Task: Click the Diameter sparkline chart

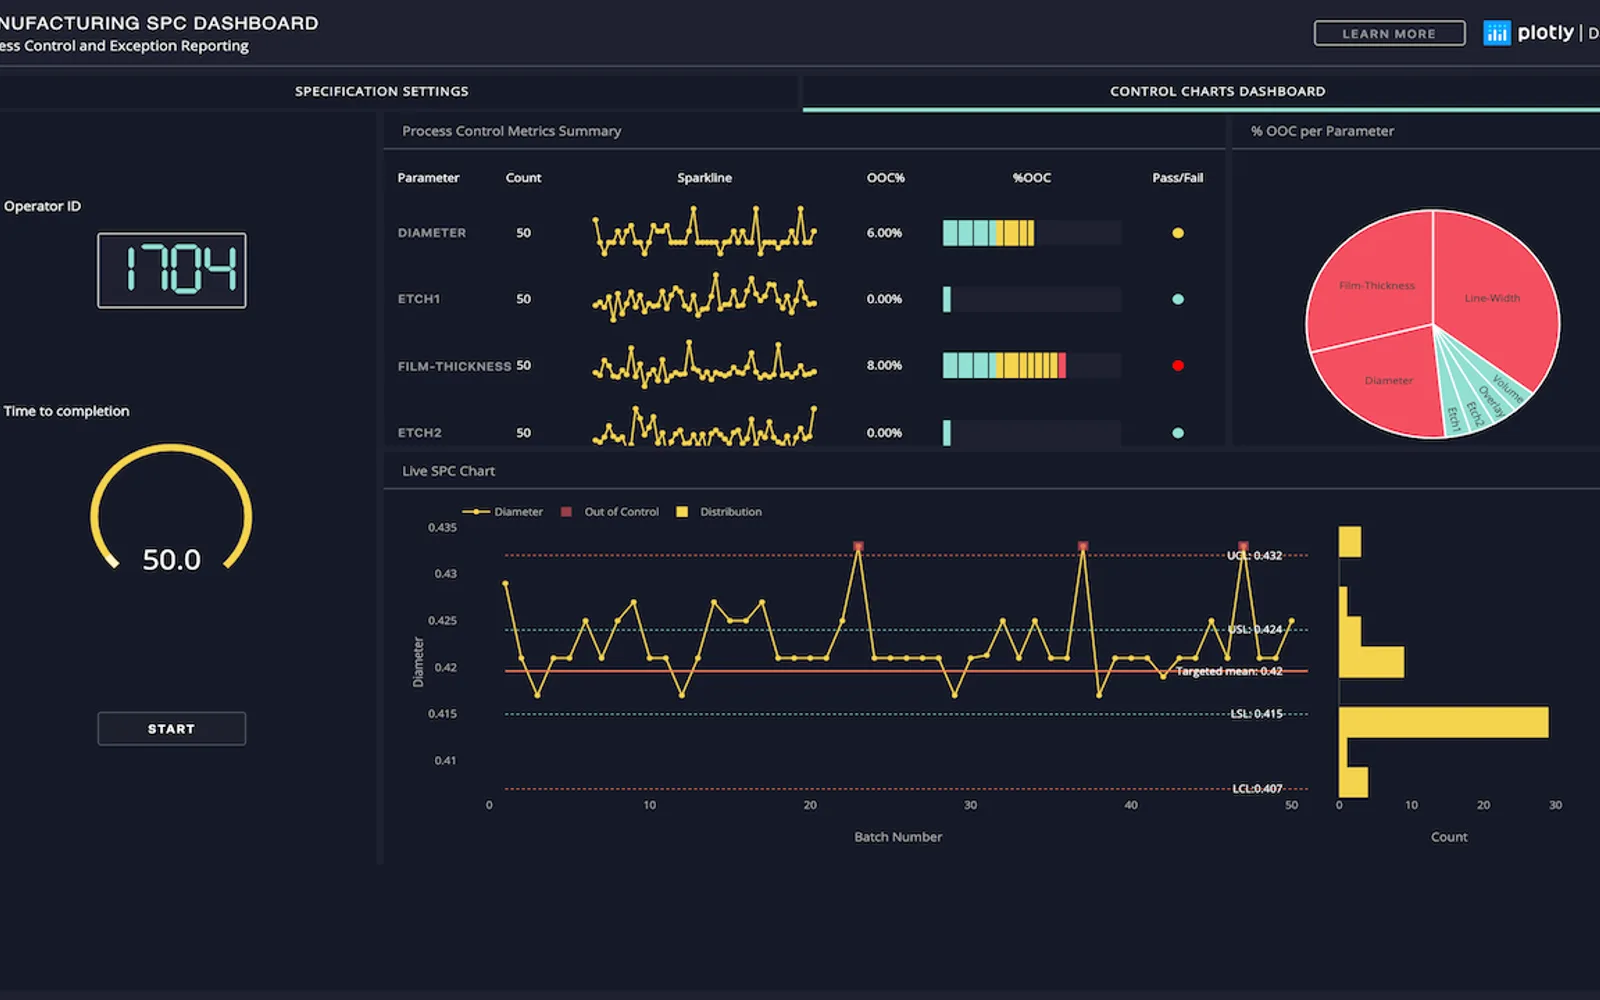Action: [x=705, y=231]
